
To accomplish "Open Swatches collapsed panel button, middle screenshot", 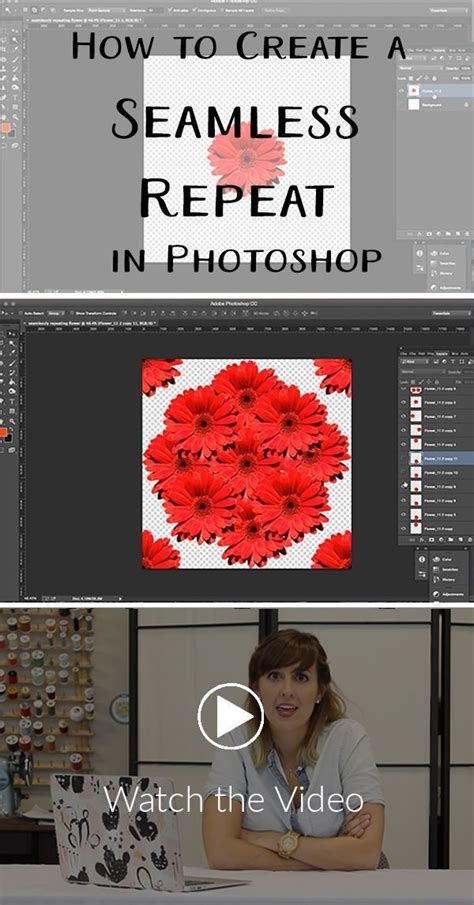I will [x=446, y=570].
